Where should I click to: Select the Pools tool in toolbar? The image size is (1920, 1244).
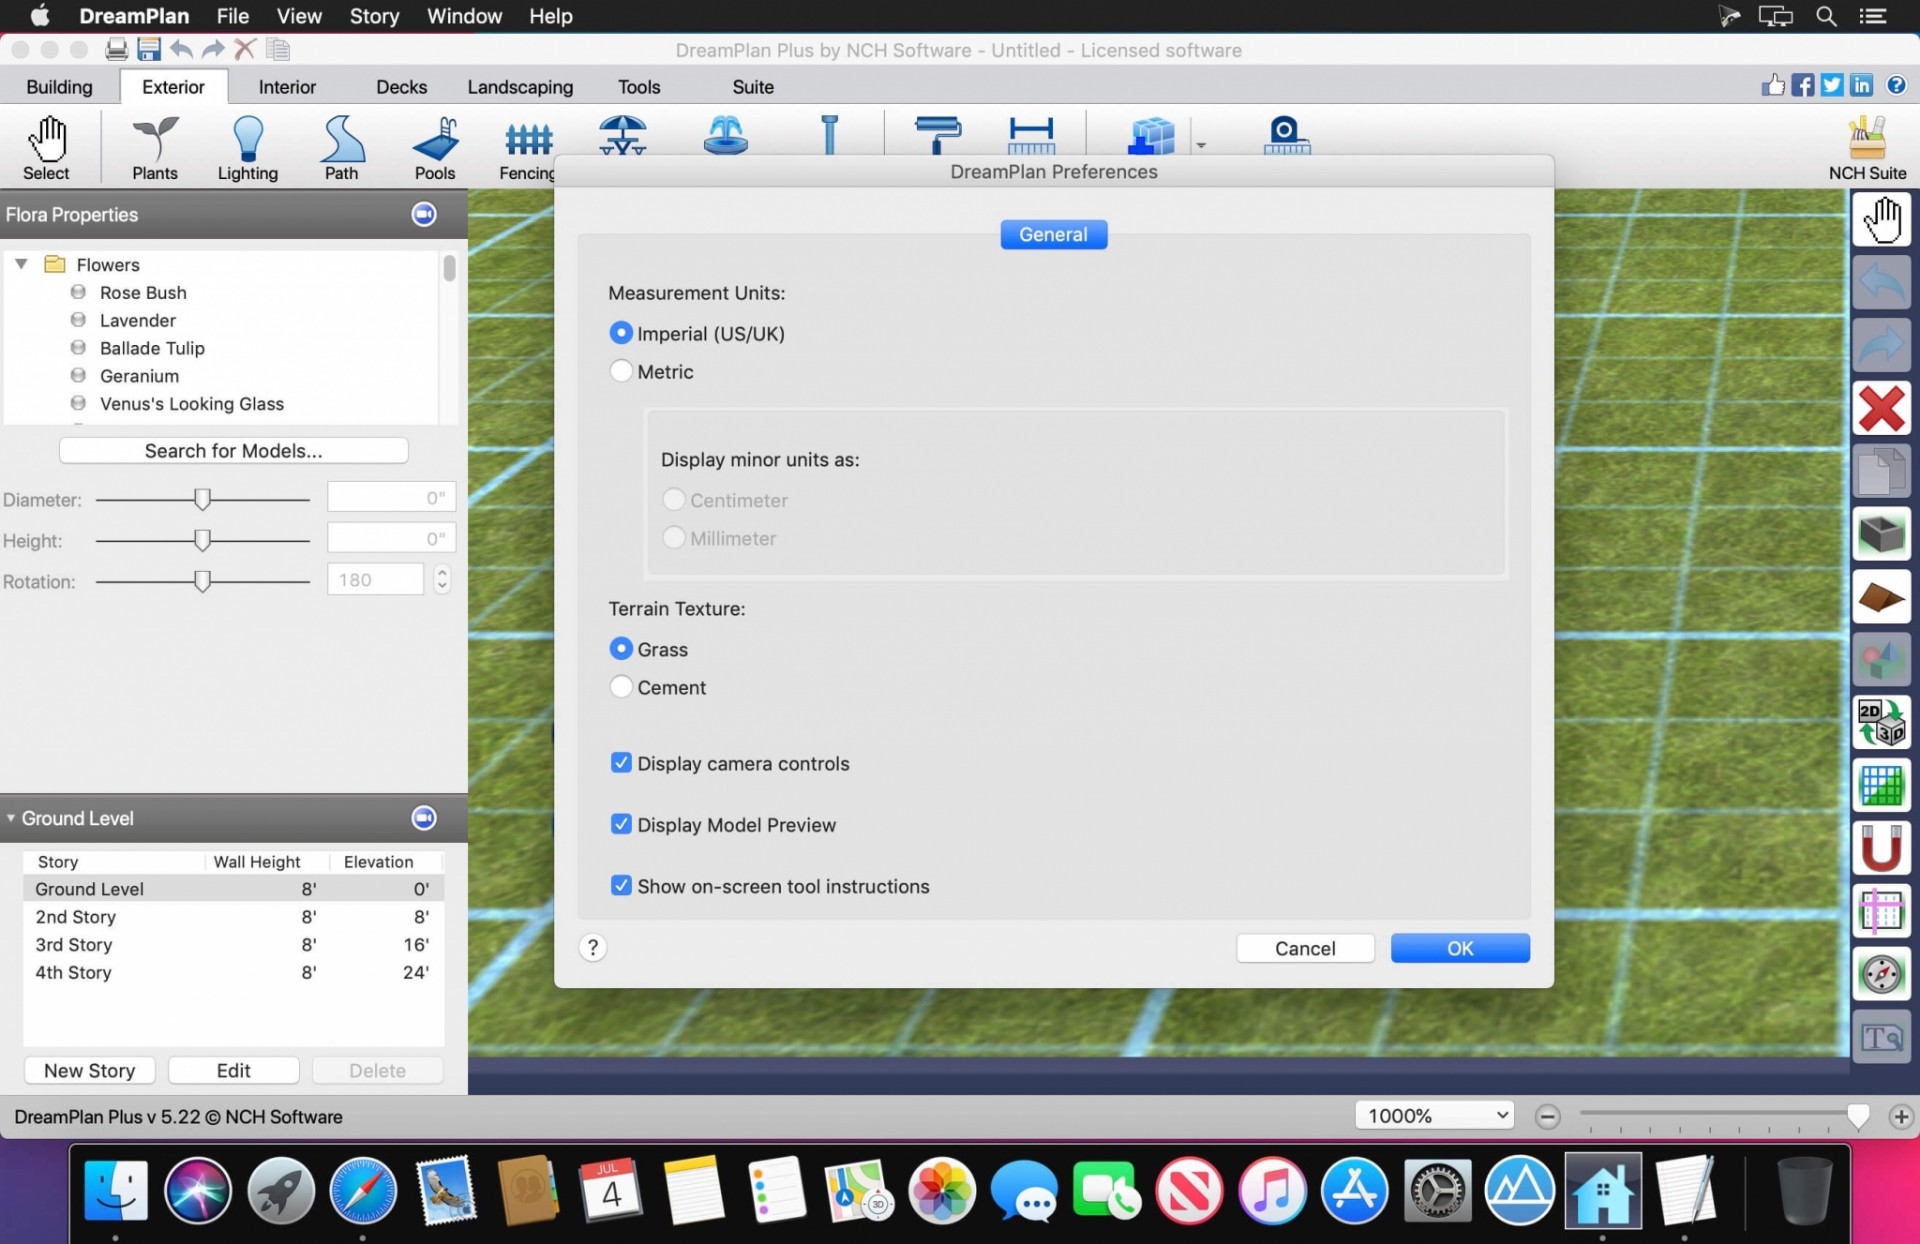pyautogui.click(x=434, y=144)
